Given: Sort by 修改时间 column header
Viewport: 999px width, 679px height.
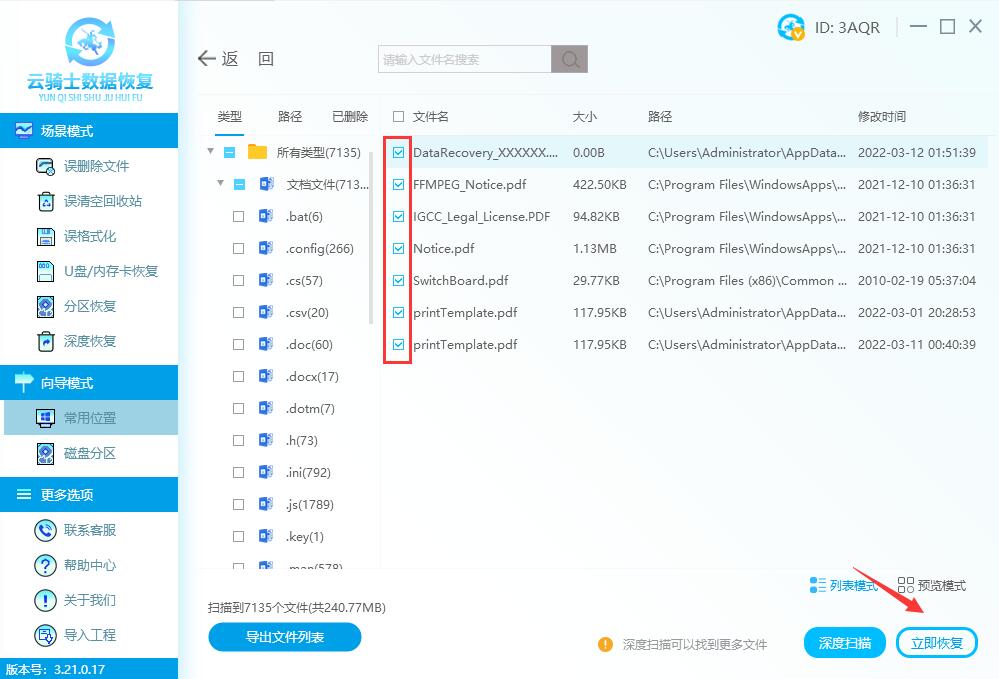Looking at the screenshot, I should (x=882, y=117).
